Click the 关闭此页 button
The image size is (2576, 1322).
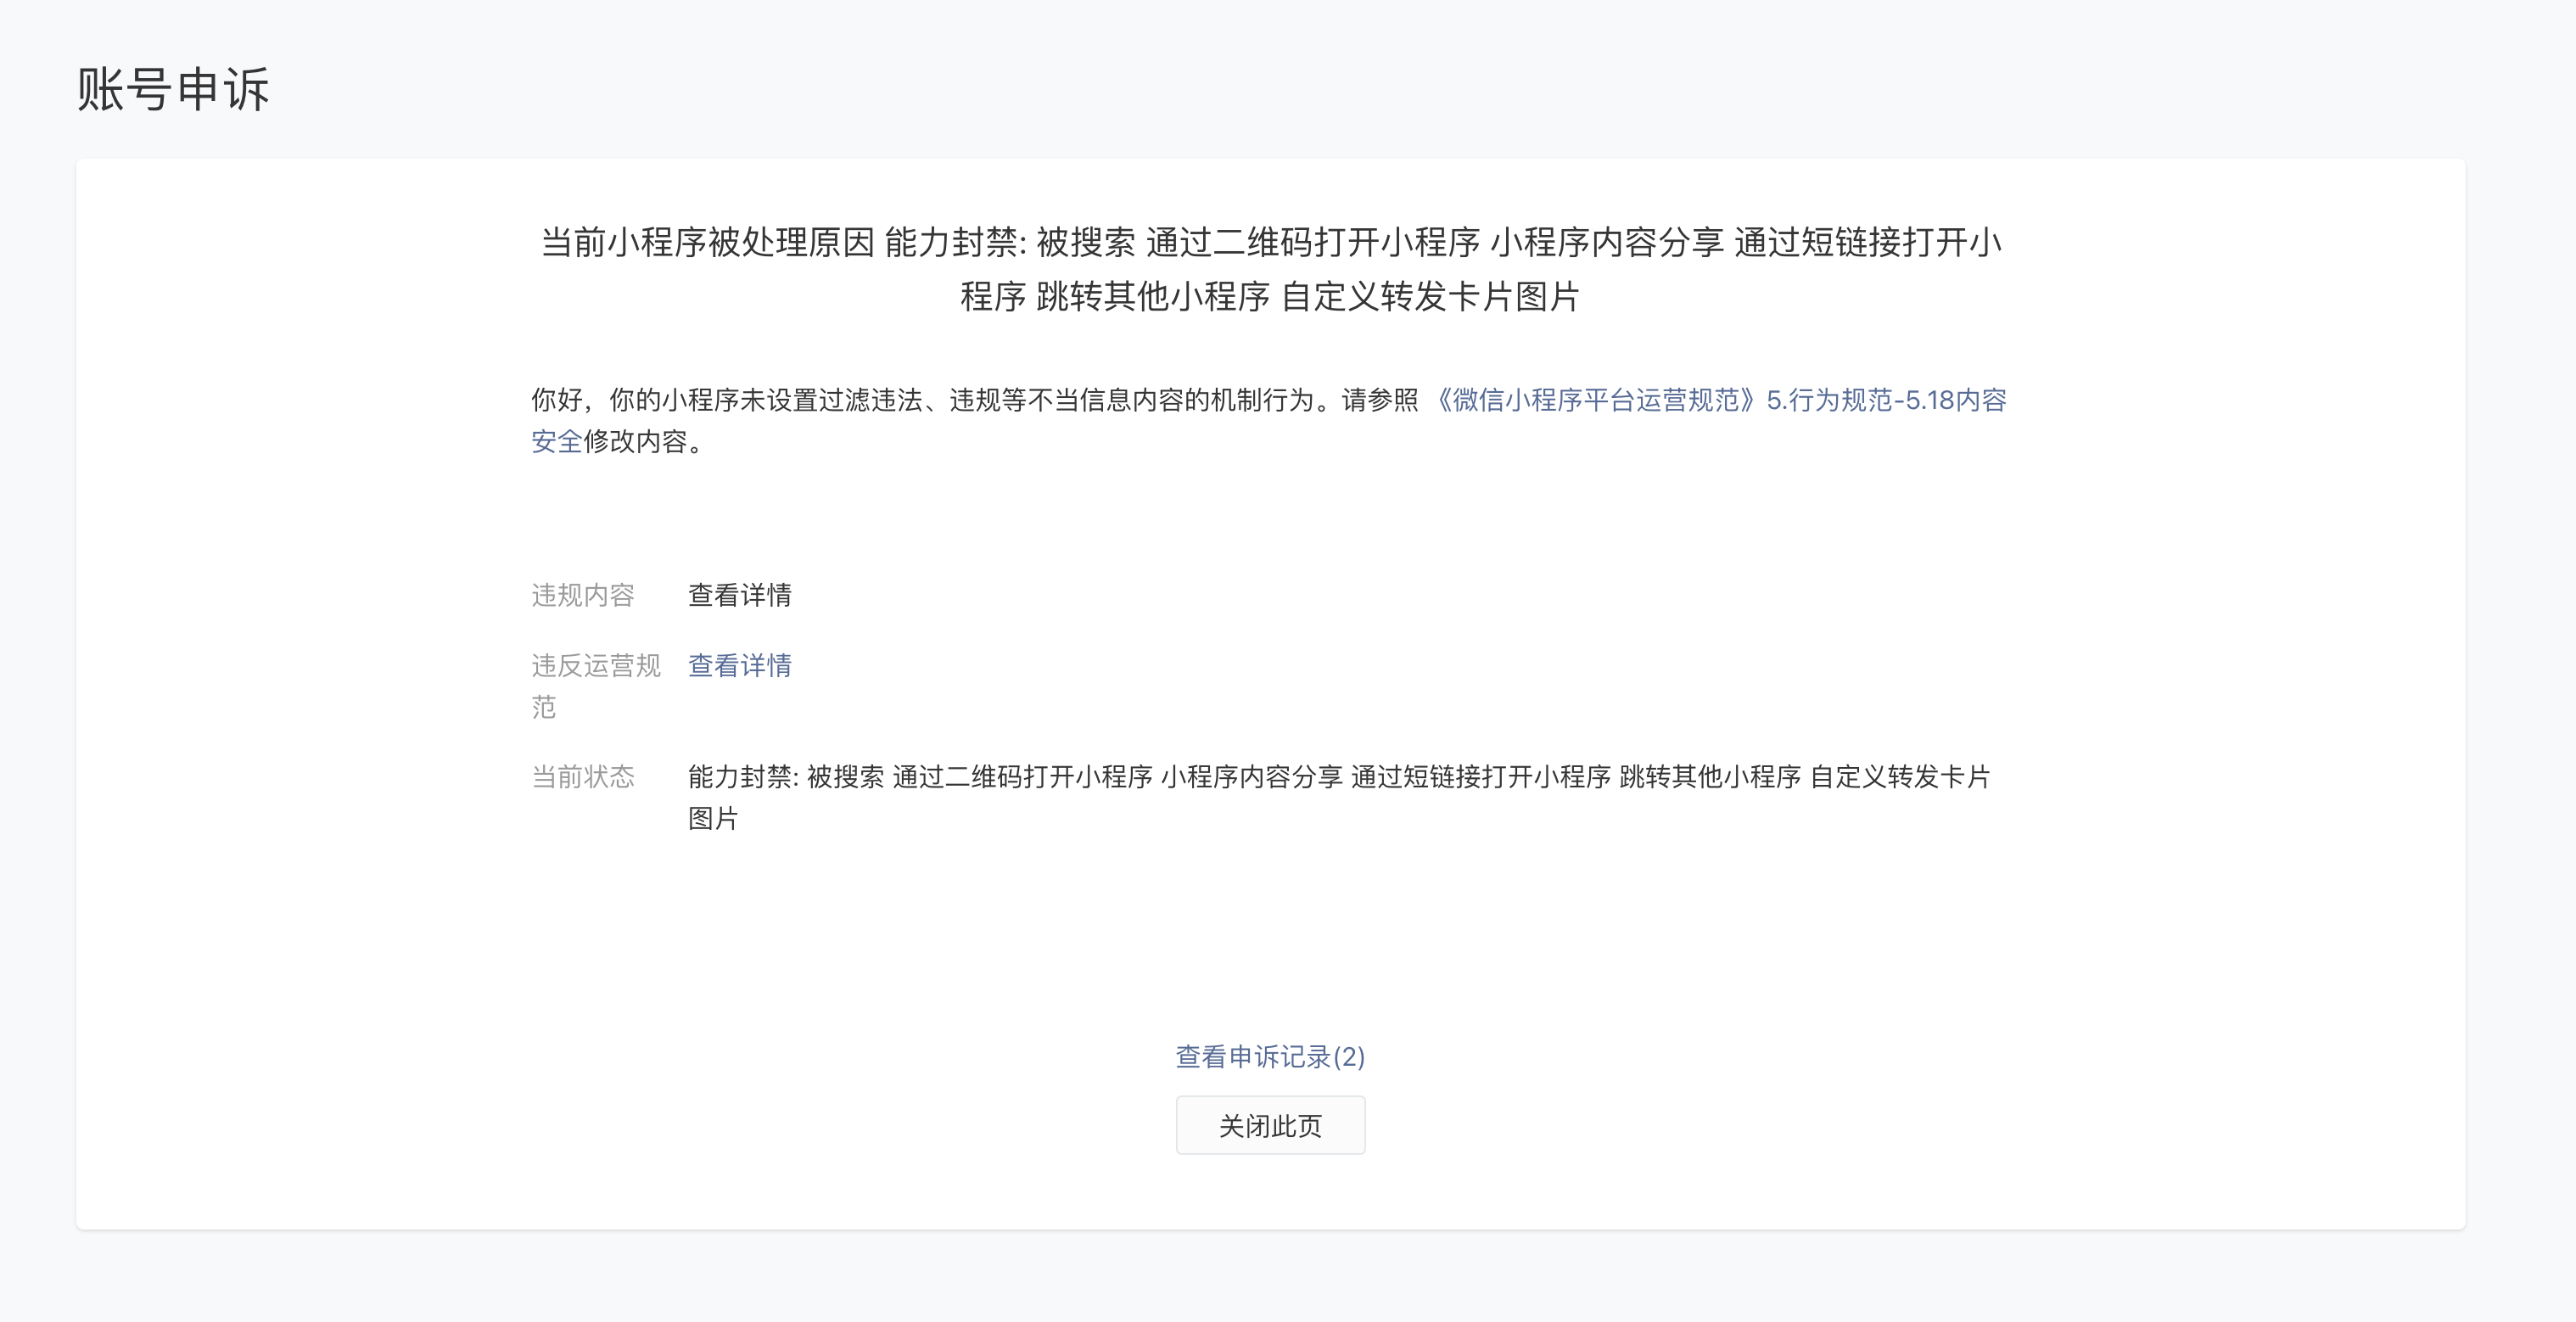click(x=1270, y=1126)
